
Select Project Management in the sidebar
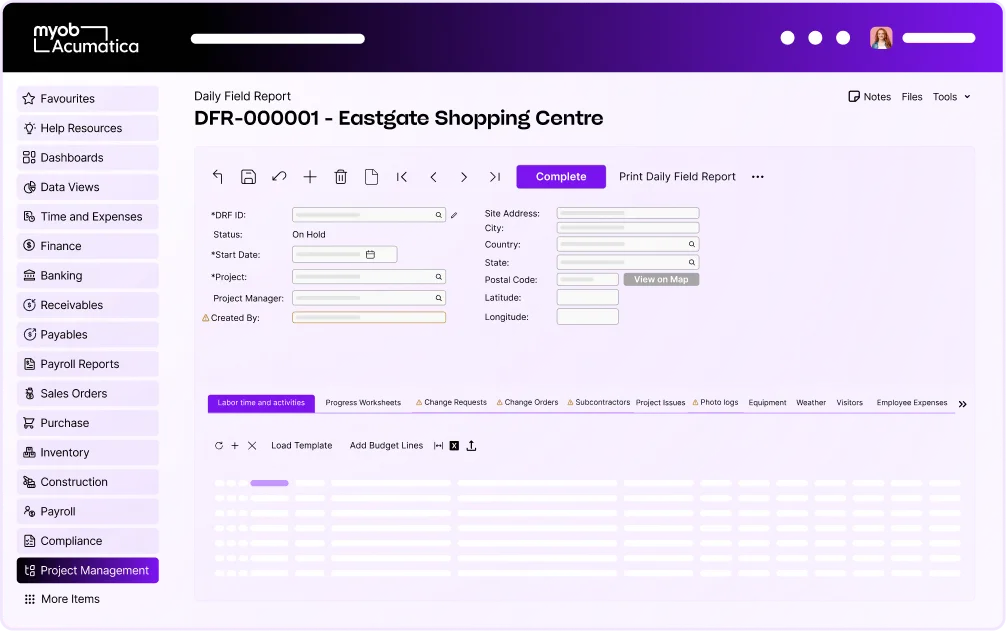(x=87, y=570)
